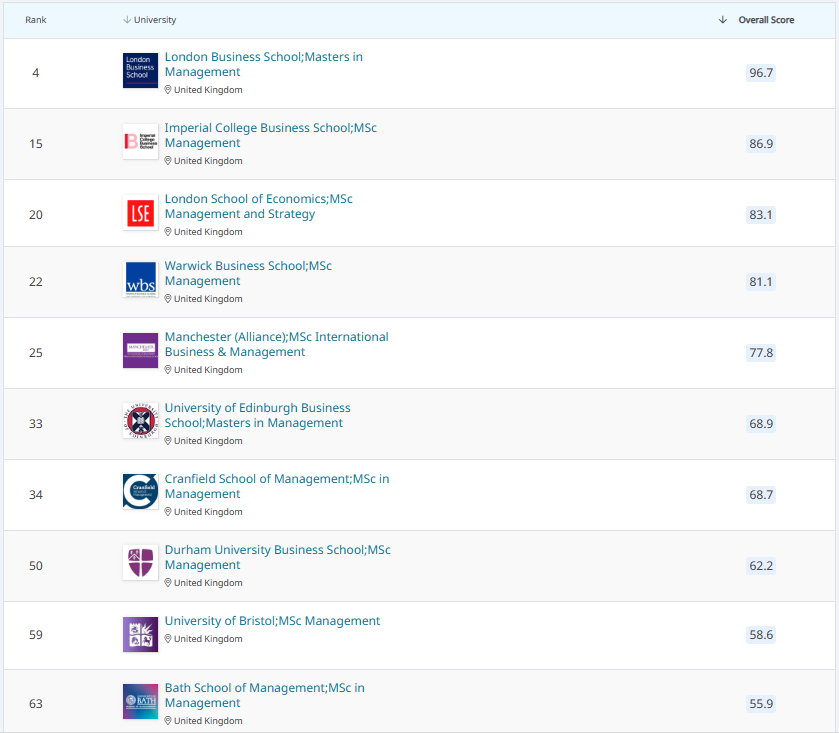Viewport: 839px width, 733px height.
Task: Sort by Overall Score column header
Action: (x=766, y=20)
